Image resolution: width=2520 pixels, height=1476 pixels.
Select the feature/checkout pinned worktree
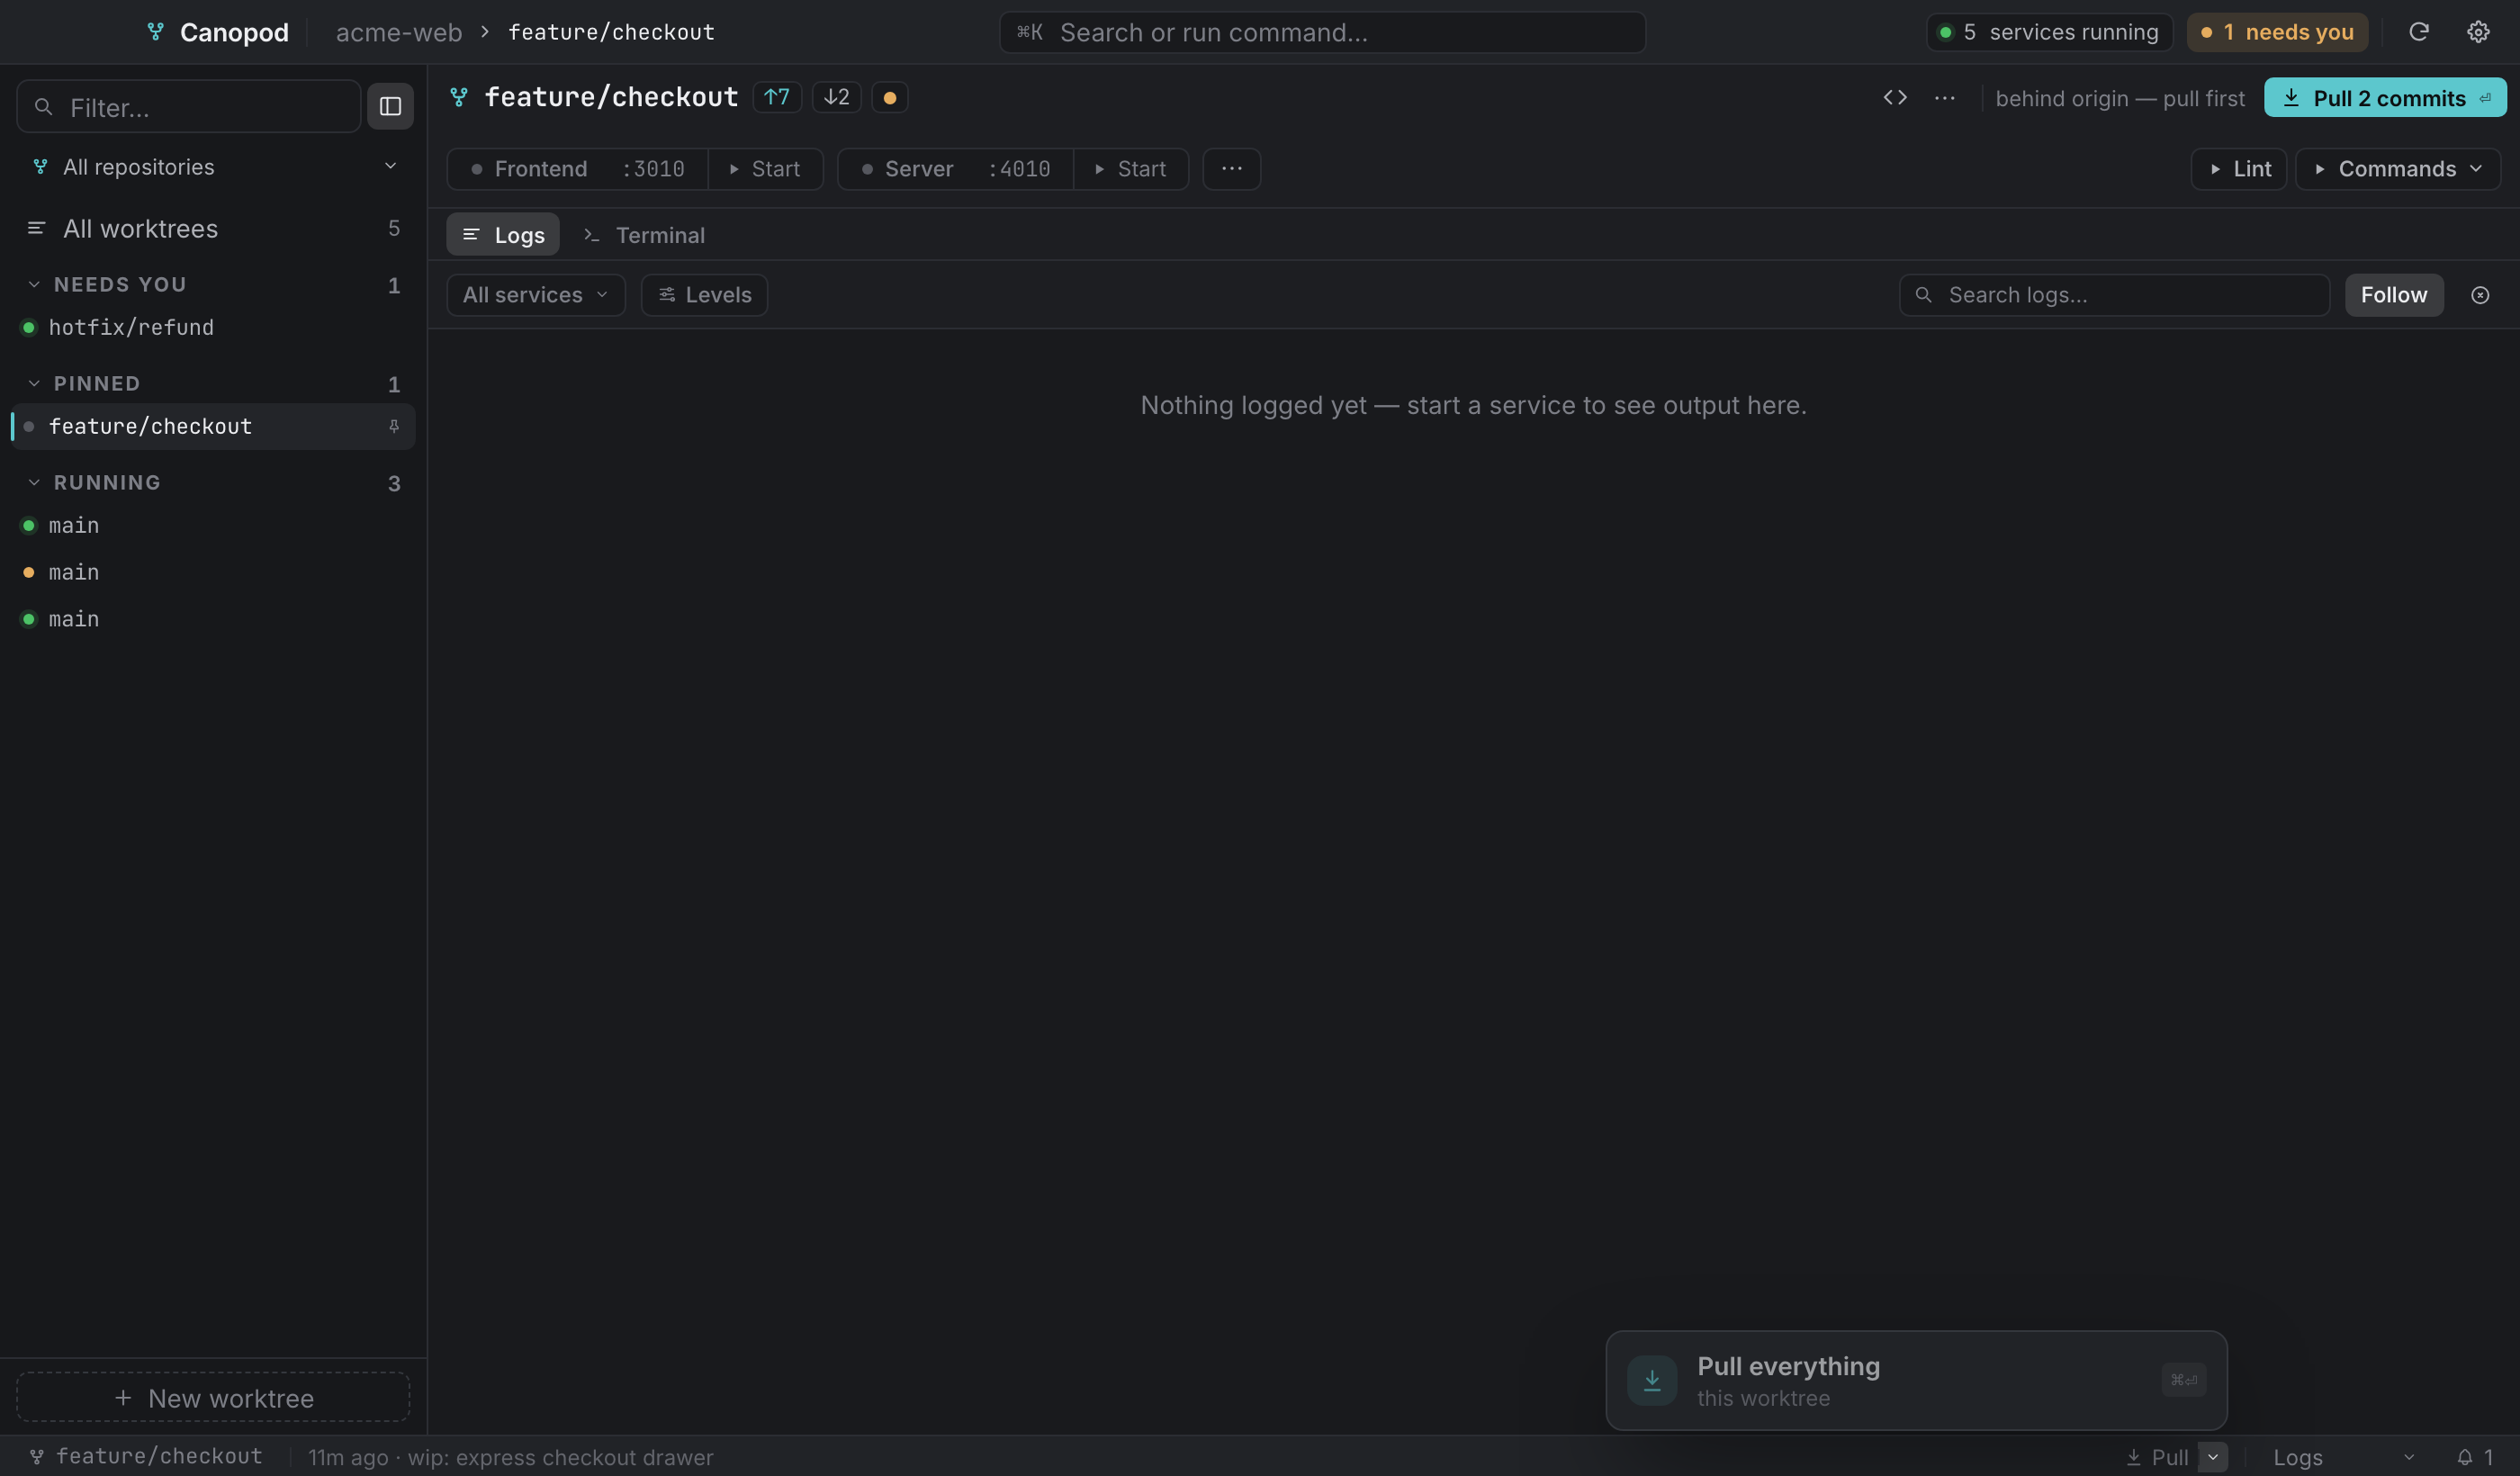(214, 426)
